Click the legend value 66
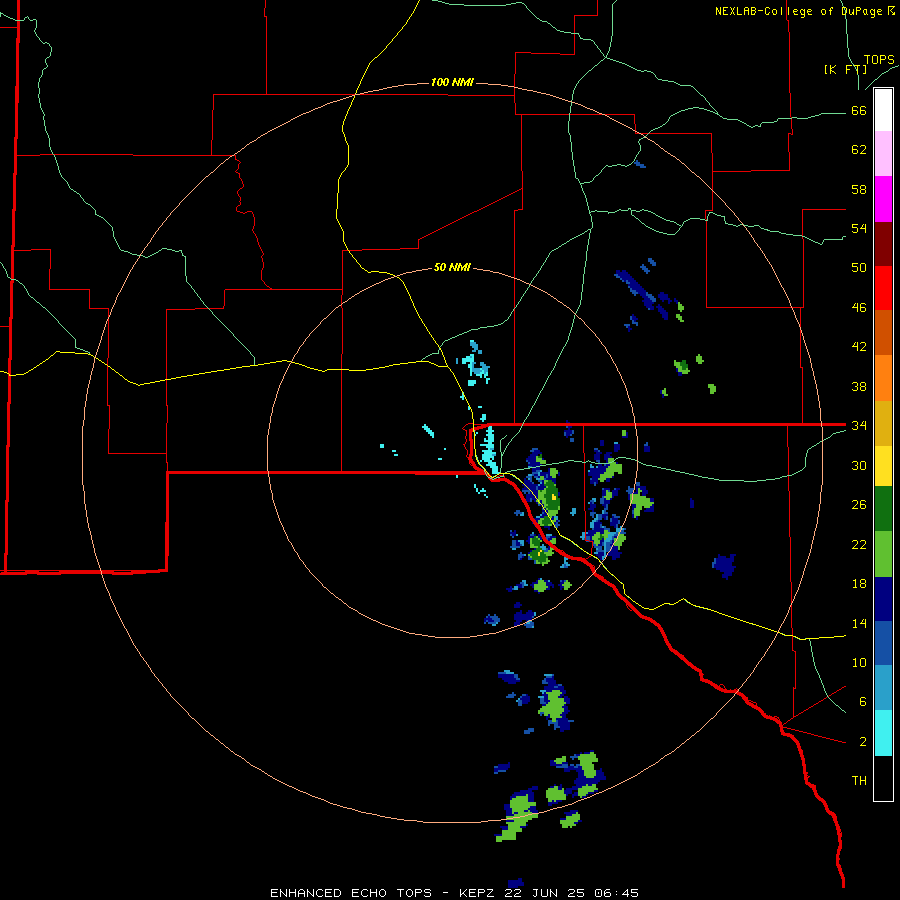 click(859, 111)
